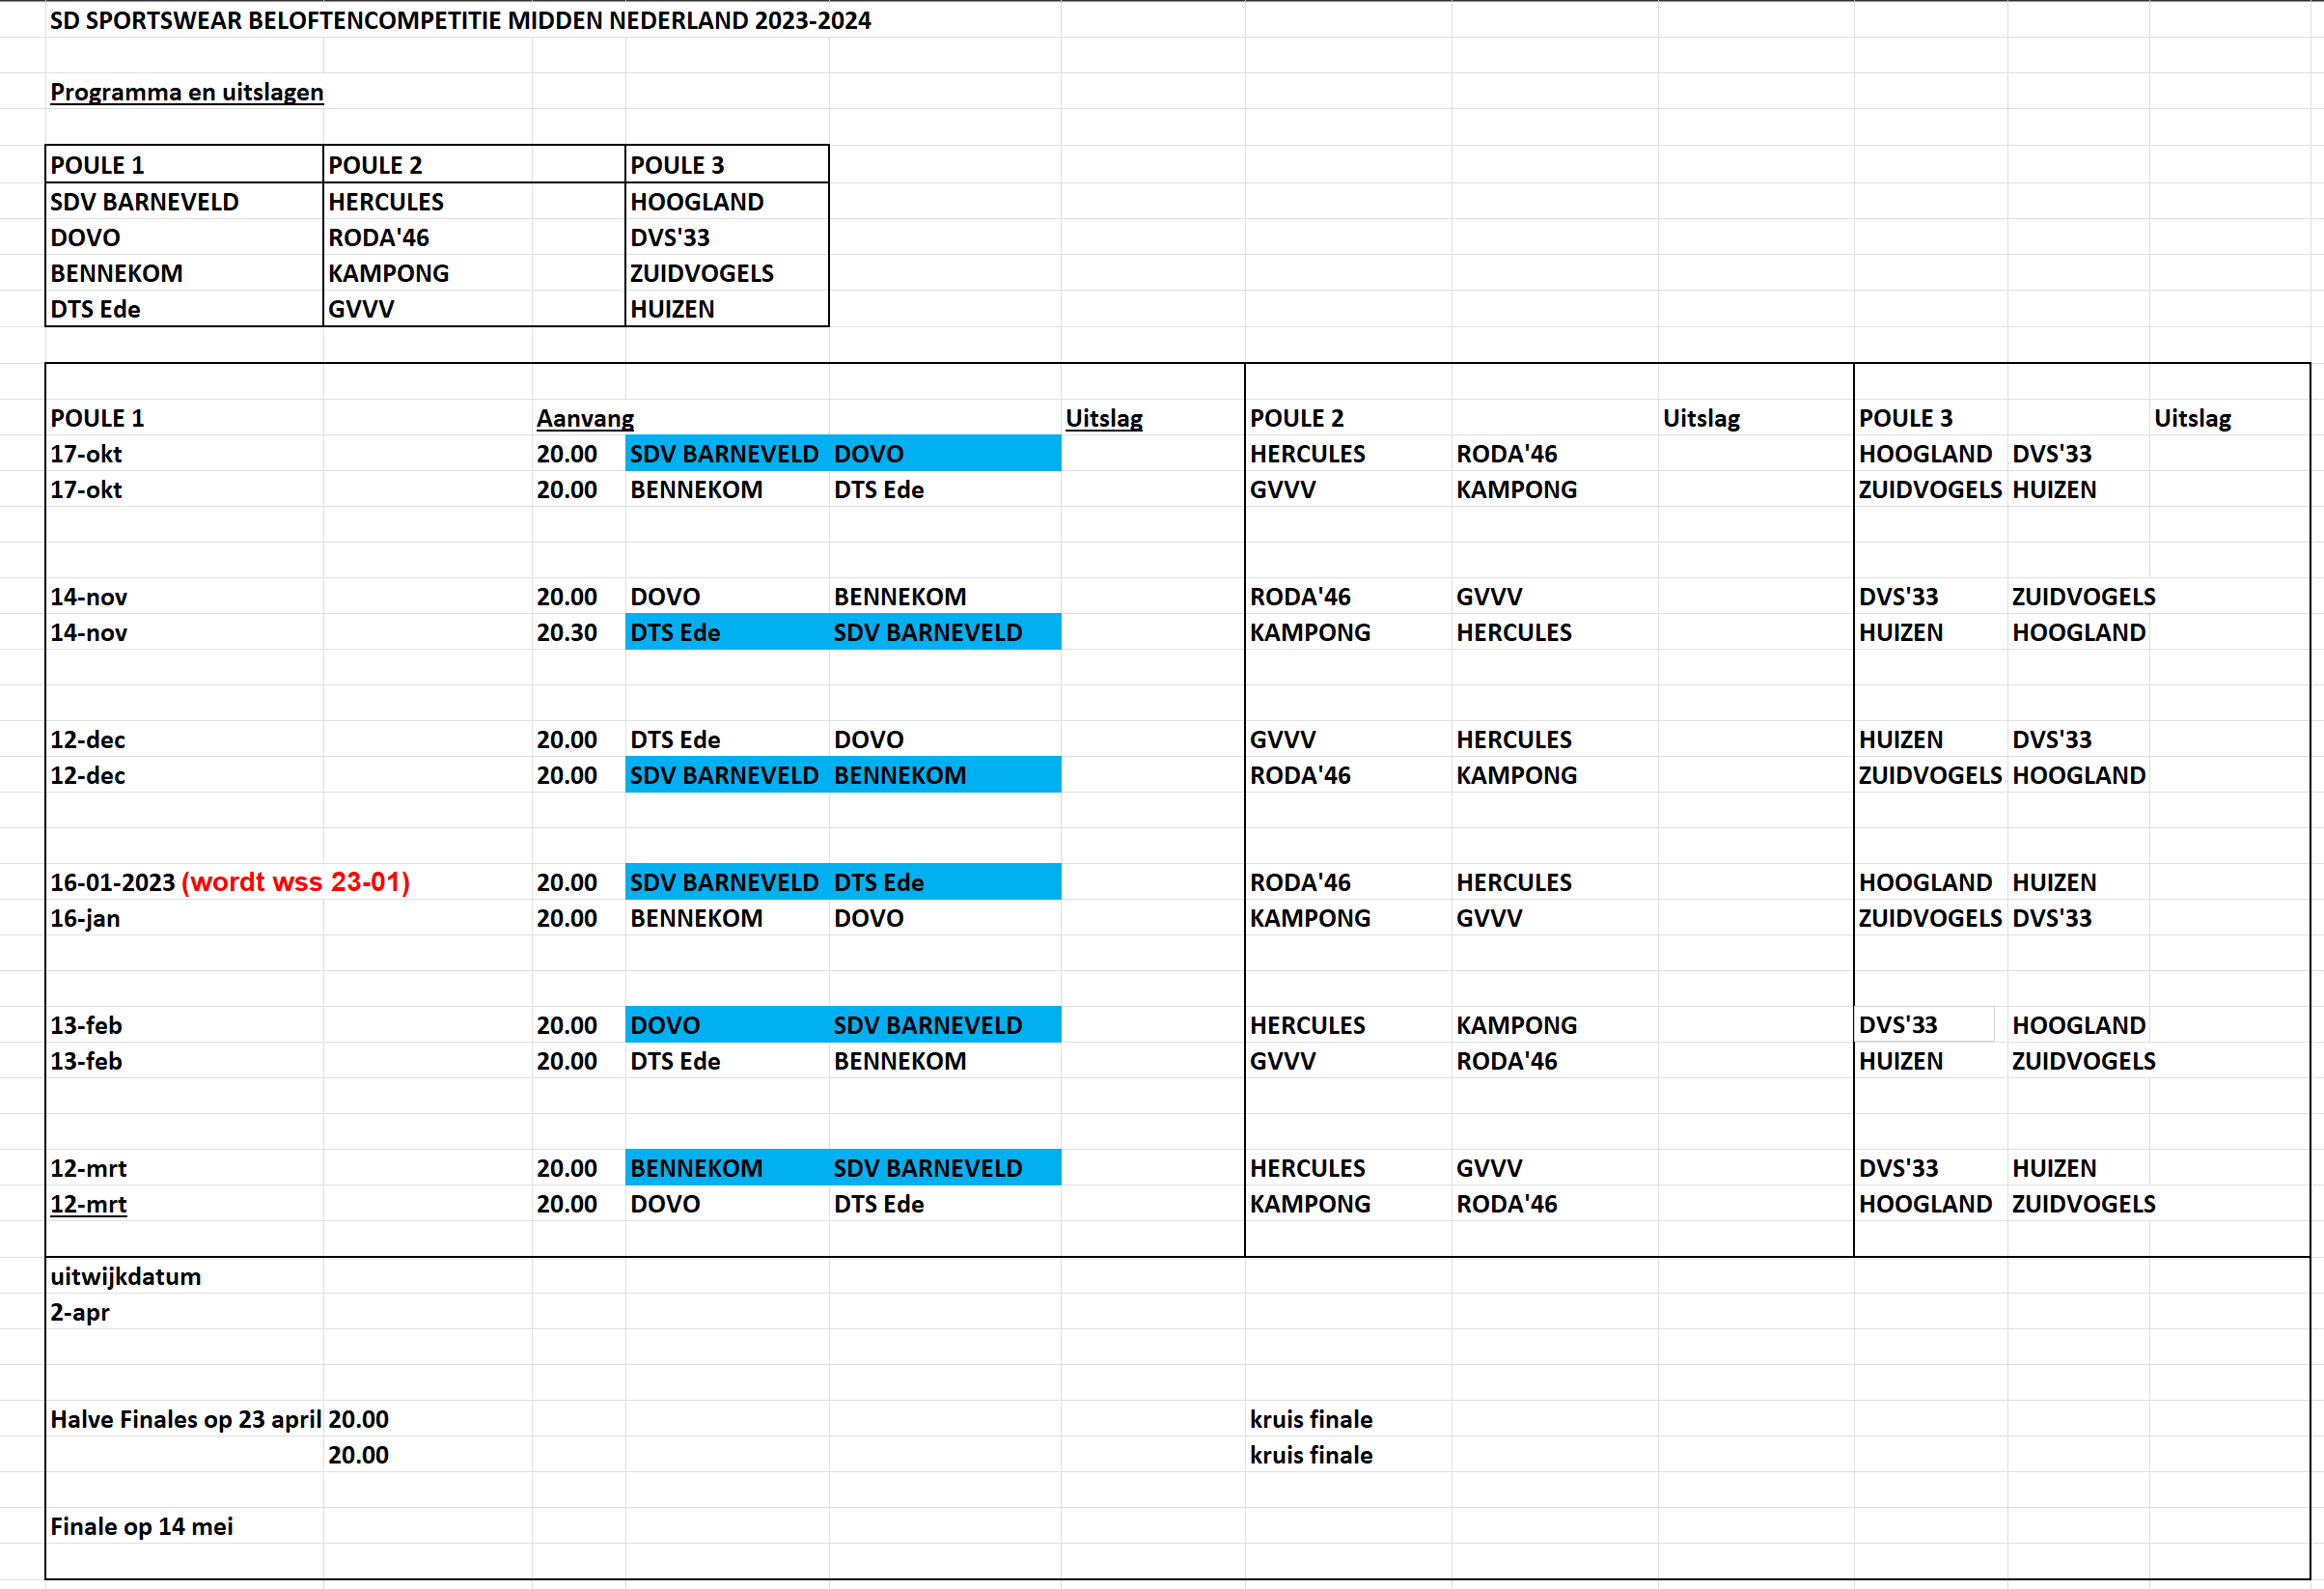The width and height of the screenshot is (2324, 1589).
Task: Click the underlined 'Programma en uitslagen' heading
Action: 187,92
